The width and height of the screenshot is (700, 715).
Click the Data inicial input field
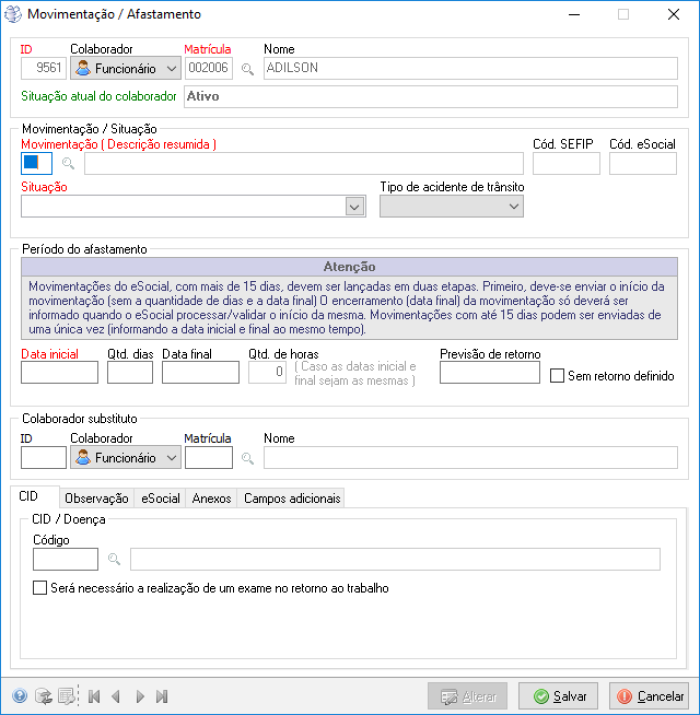[x=59, y=373]
